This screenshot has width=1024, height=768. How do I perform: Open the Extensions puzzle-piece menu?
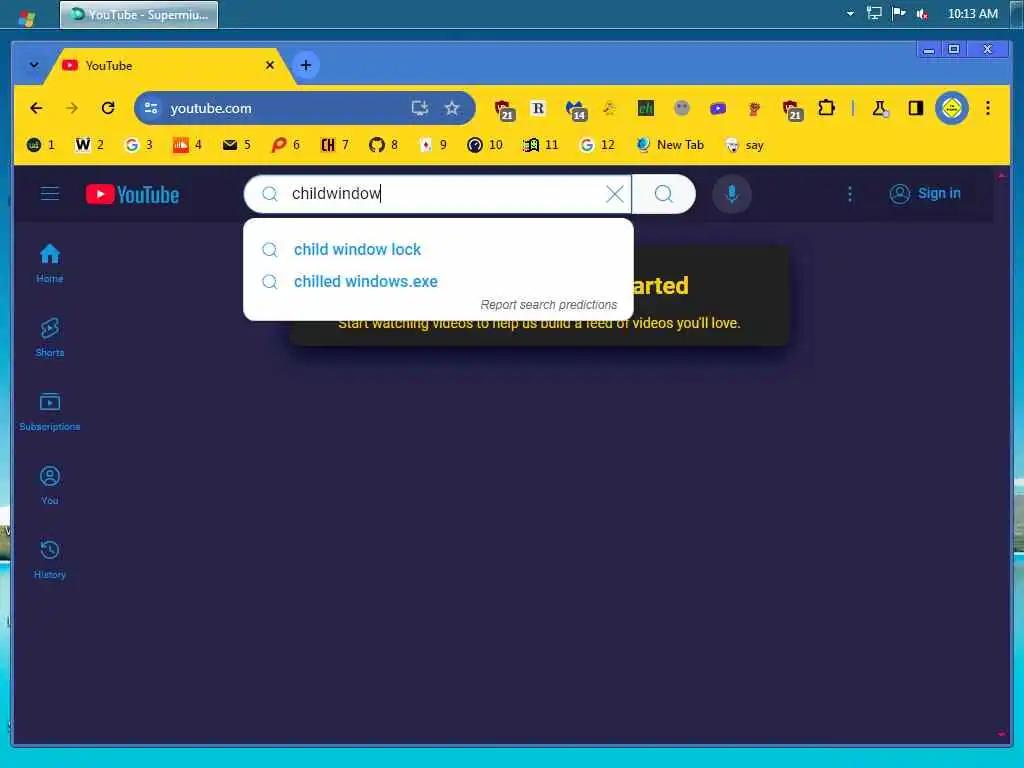click(826, 108)
